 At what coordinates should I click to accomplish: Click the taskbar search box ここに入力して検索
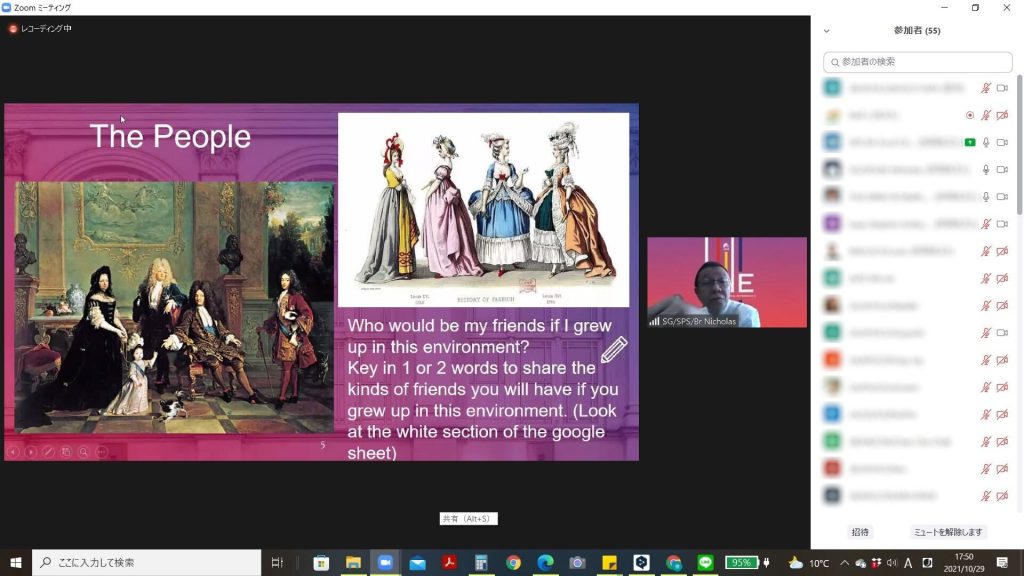[146, 562]
